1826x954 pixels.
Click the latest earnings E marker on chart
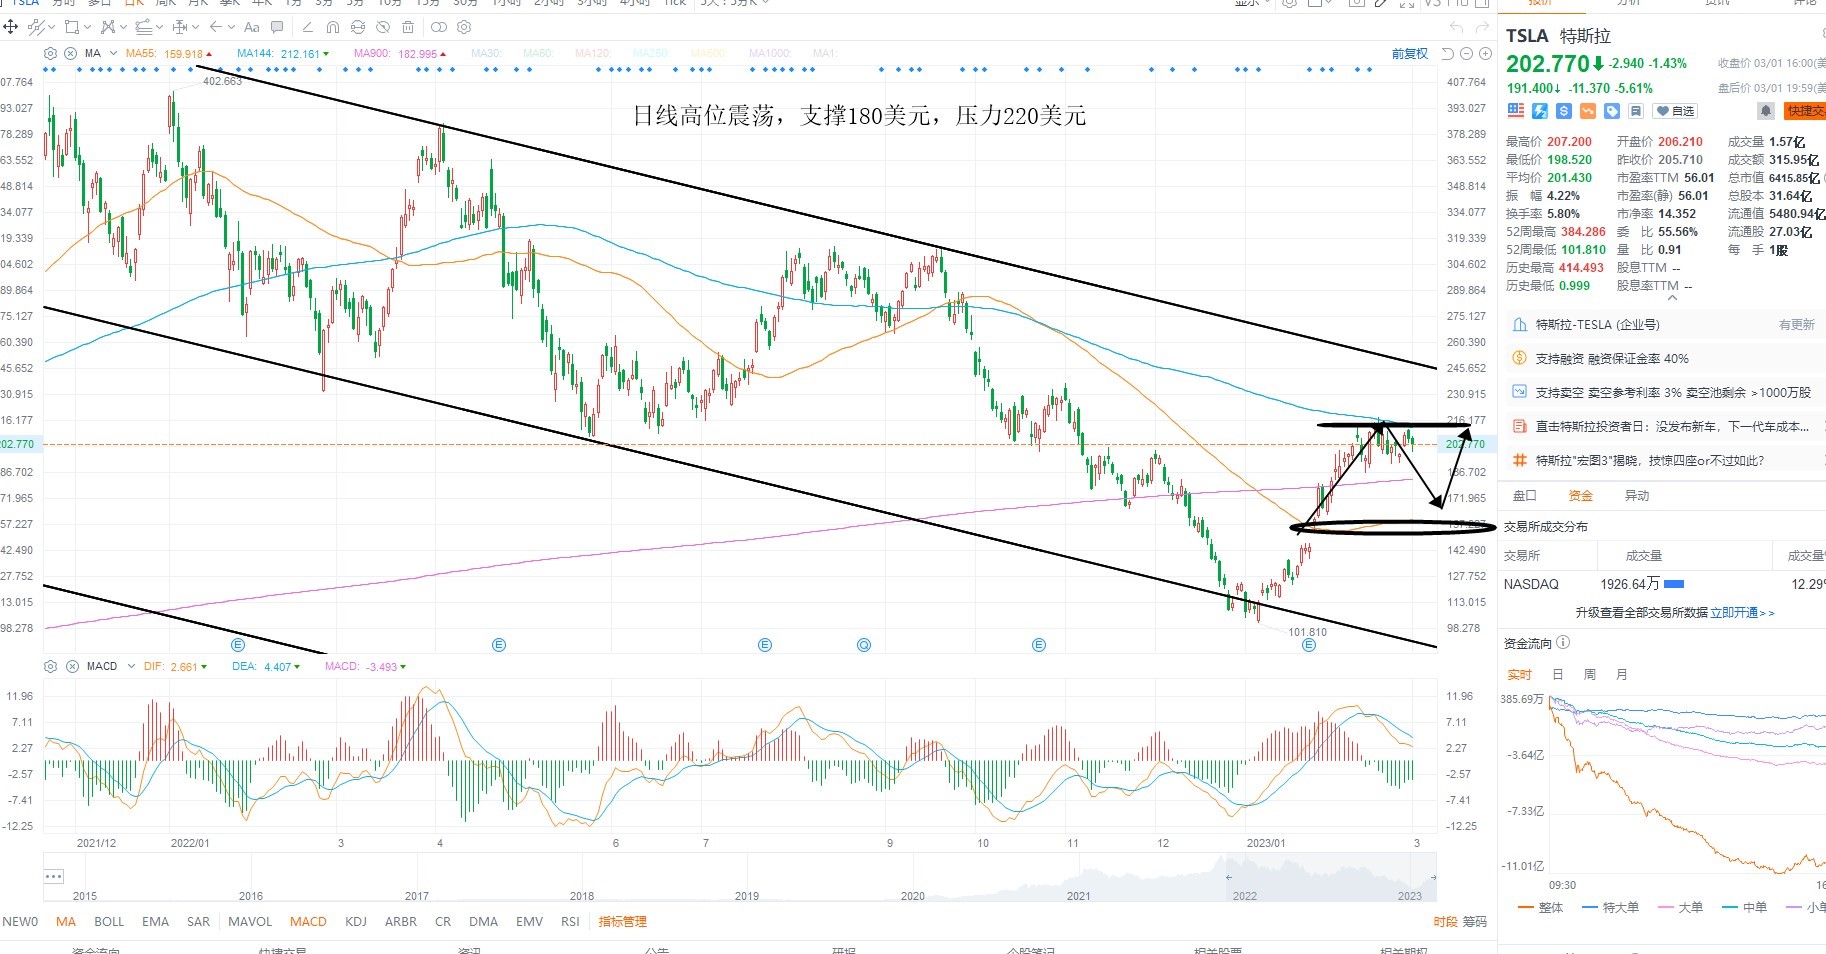click(1308, 645)
